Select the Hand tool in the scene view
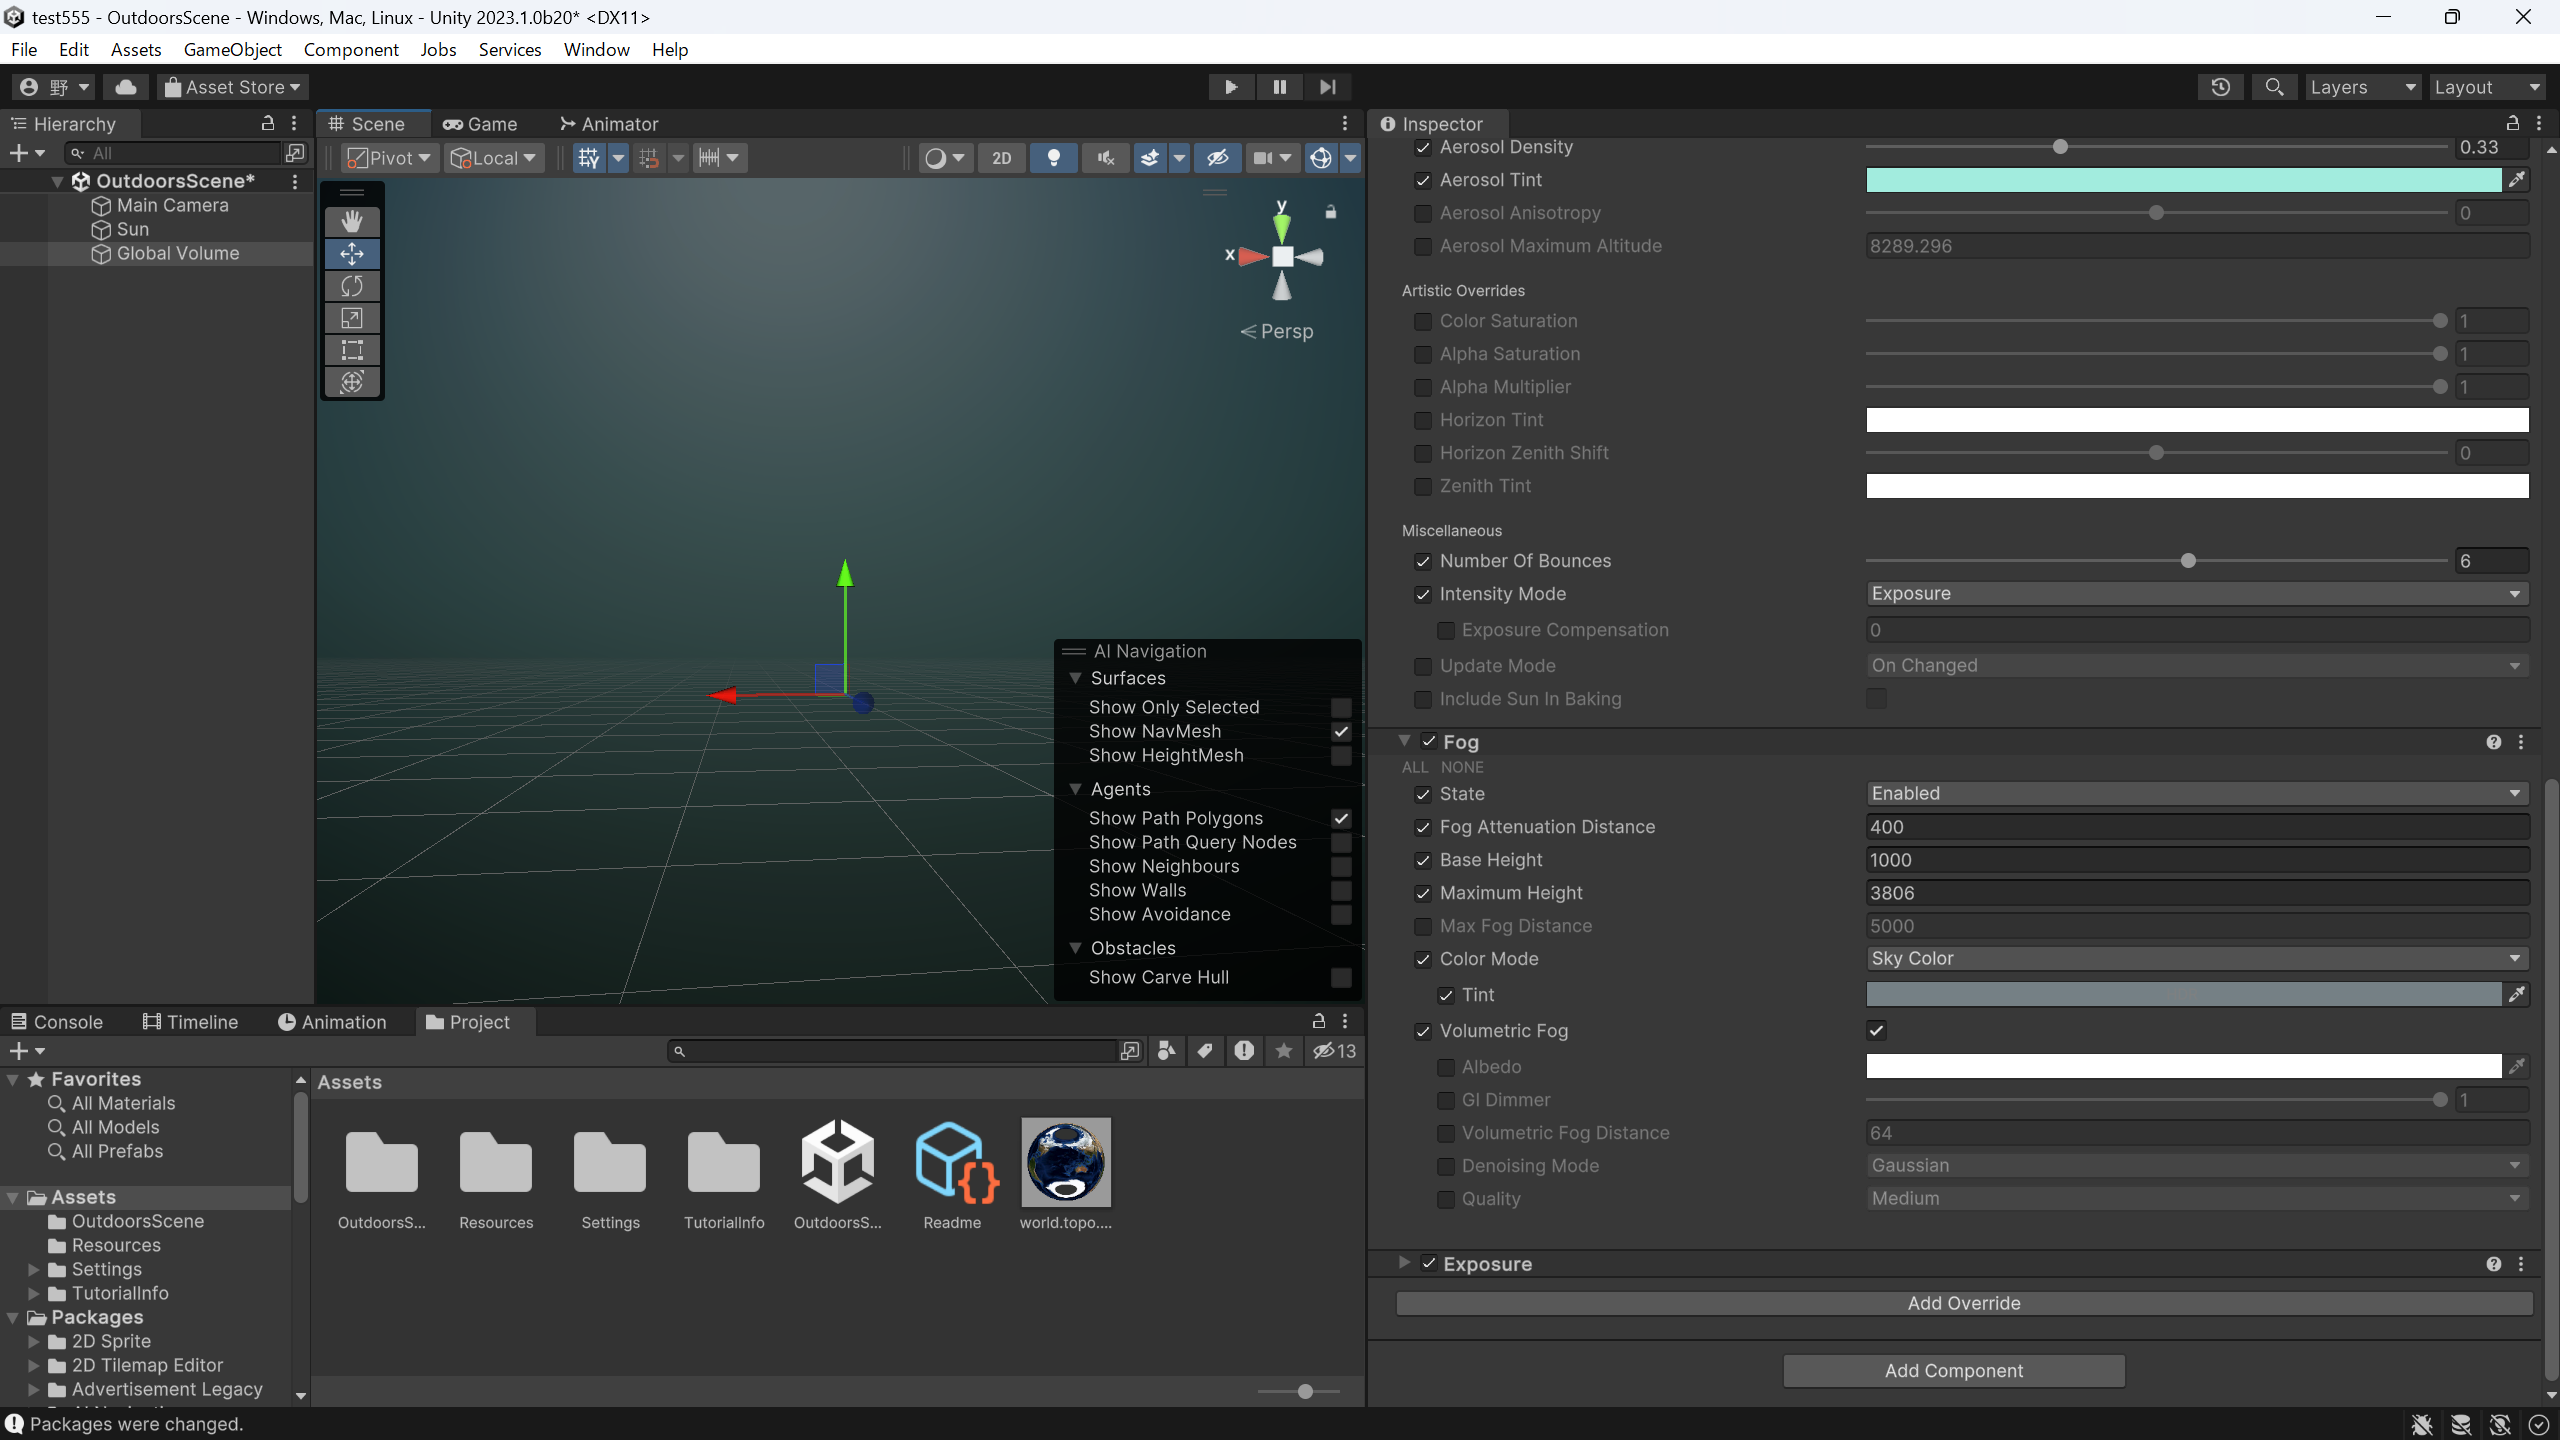Viewport: 2560px width, 1440px height. (x=352, y=221)
